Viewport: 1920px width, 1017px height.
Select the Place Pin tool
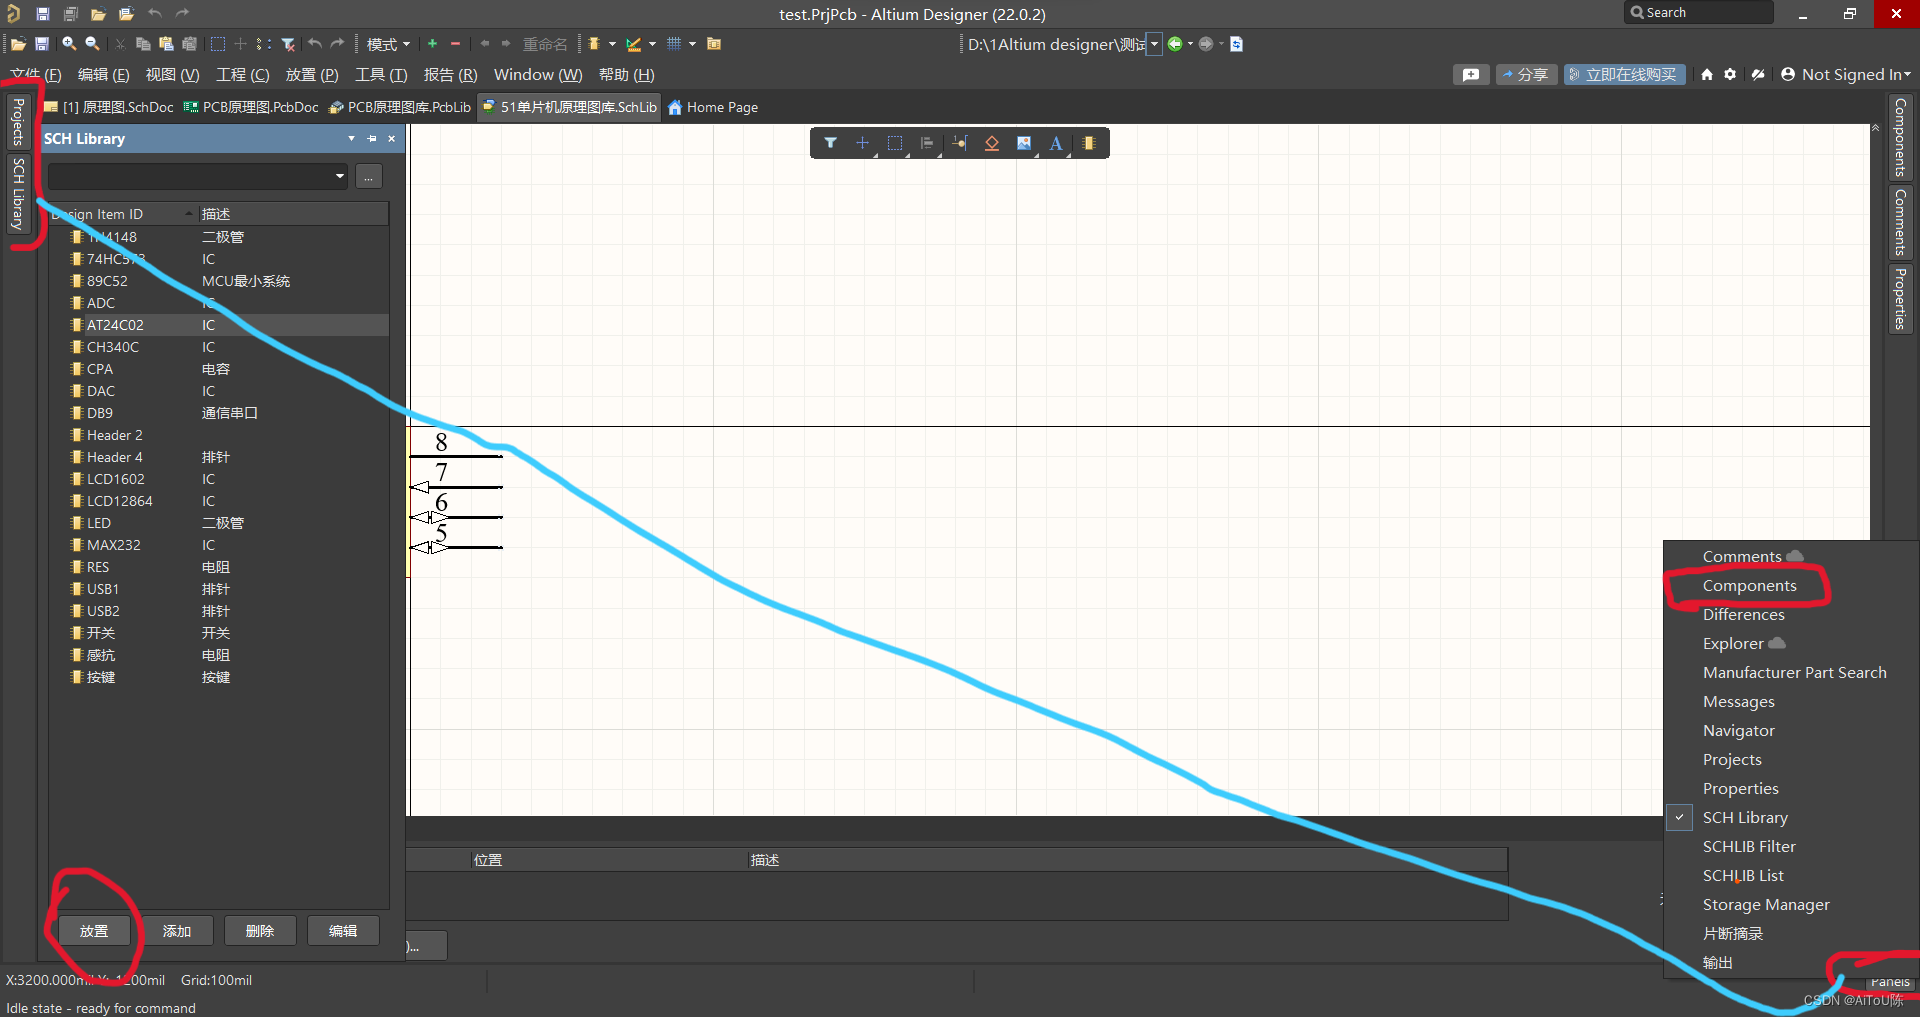tap(959, 143)
